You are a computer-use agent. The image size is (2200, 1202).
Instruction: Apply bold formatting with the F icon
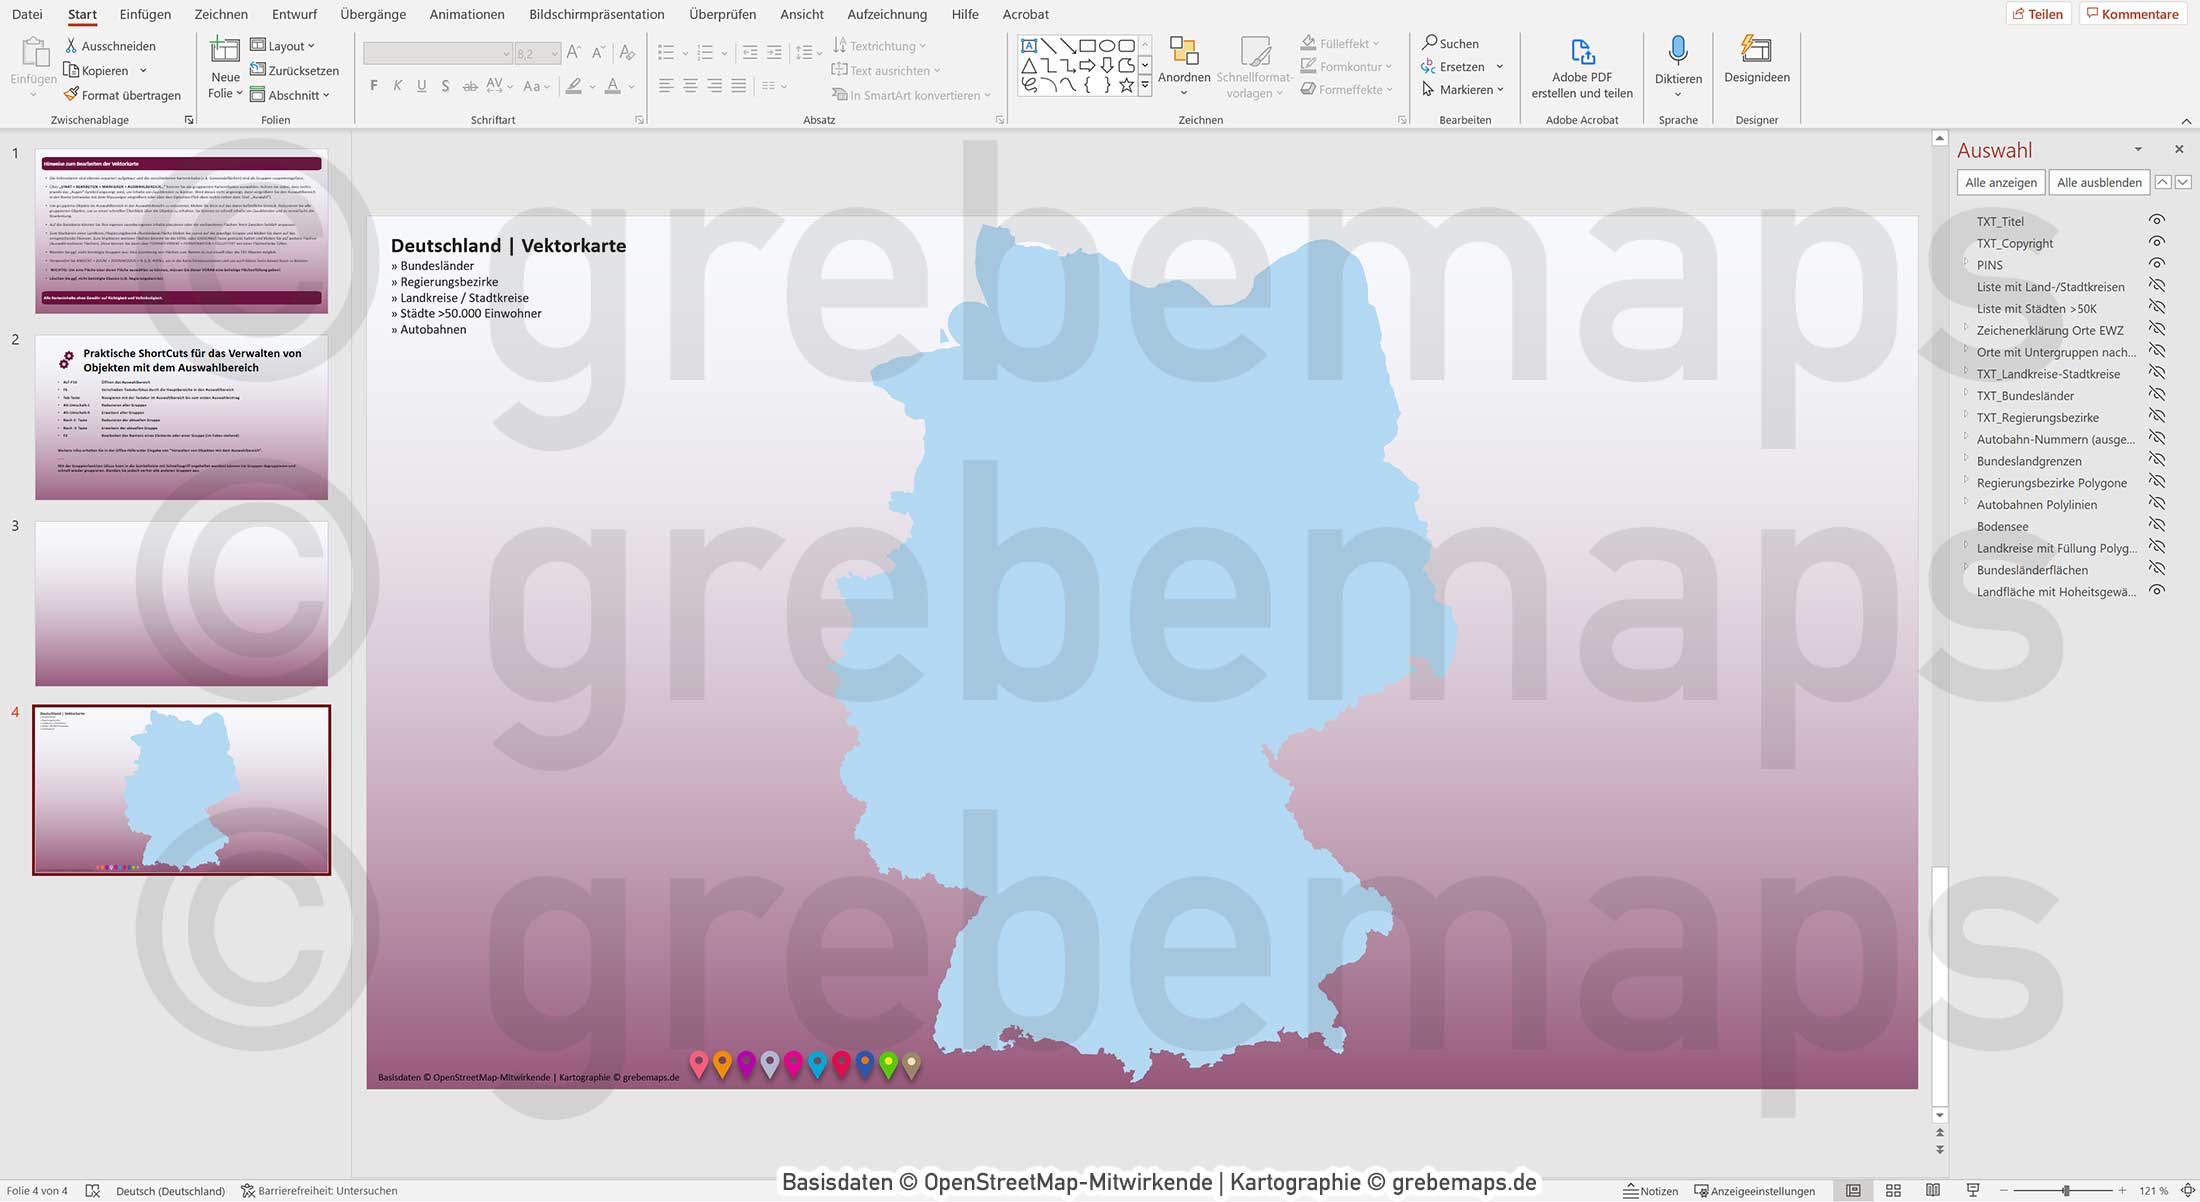pyautogui.click(x=373, y=86)
